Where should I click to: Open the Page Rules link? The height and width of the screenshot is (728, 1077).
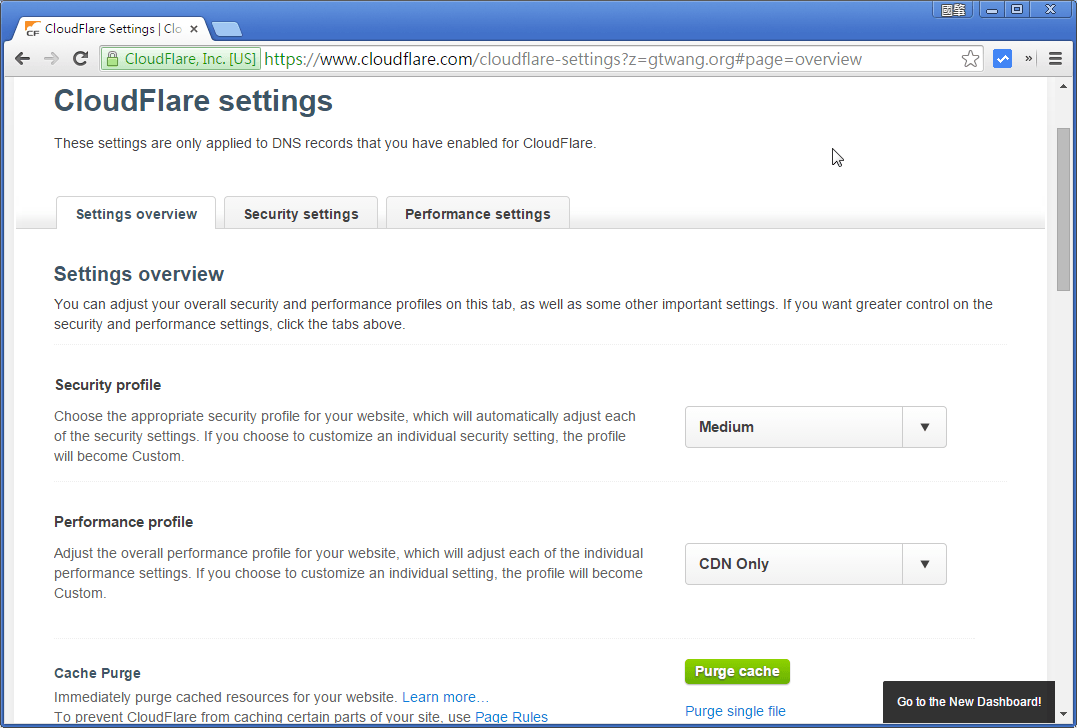click(x=511, y=716)
